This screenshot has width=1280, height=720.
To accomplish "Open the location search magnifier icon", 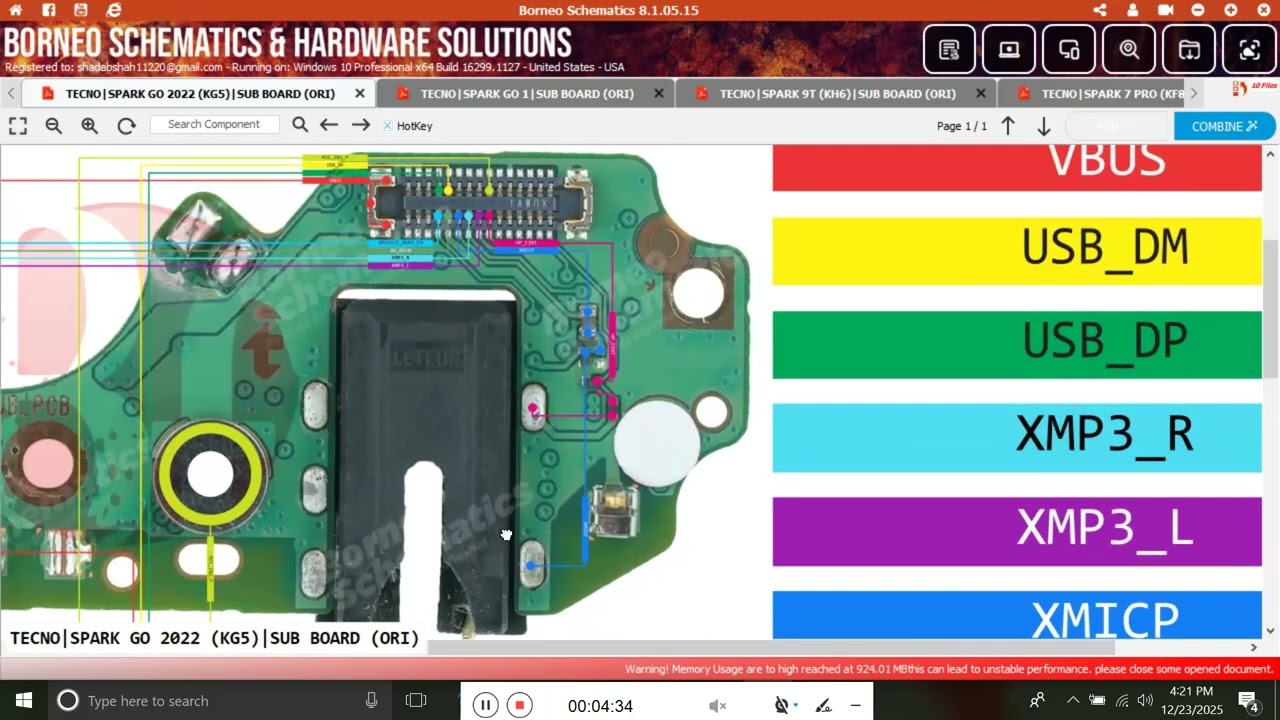I will coord(1129,49).
